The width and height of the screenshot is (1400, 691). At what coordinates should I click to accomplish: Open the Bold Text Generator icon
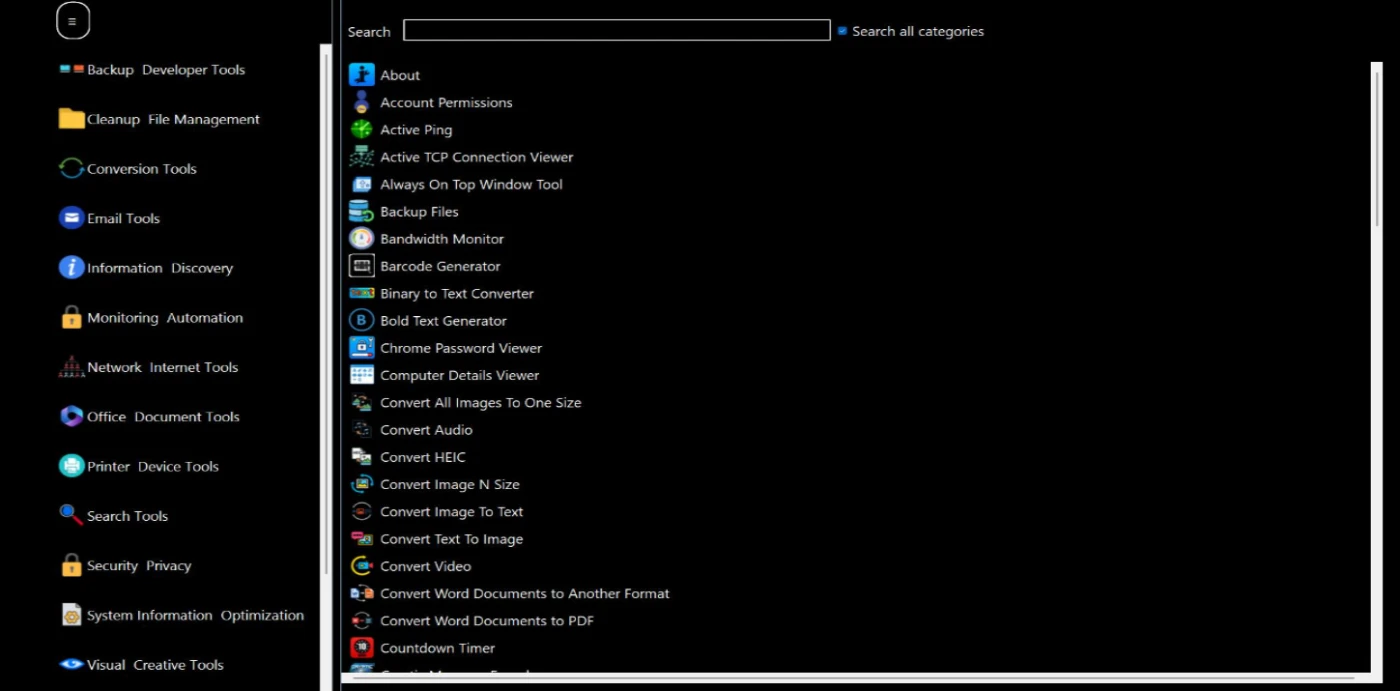[x=361, y=321]
